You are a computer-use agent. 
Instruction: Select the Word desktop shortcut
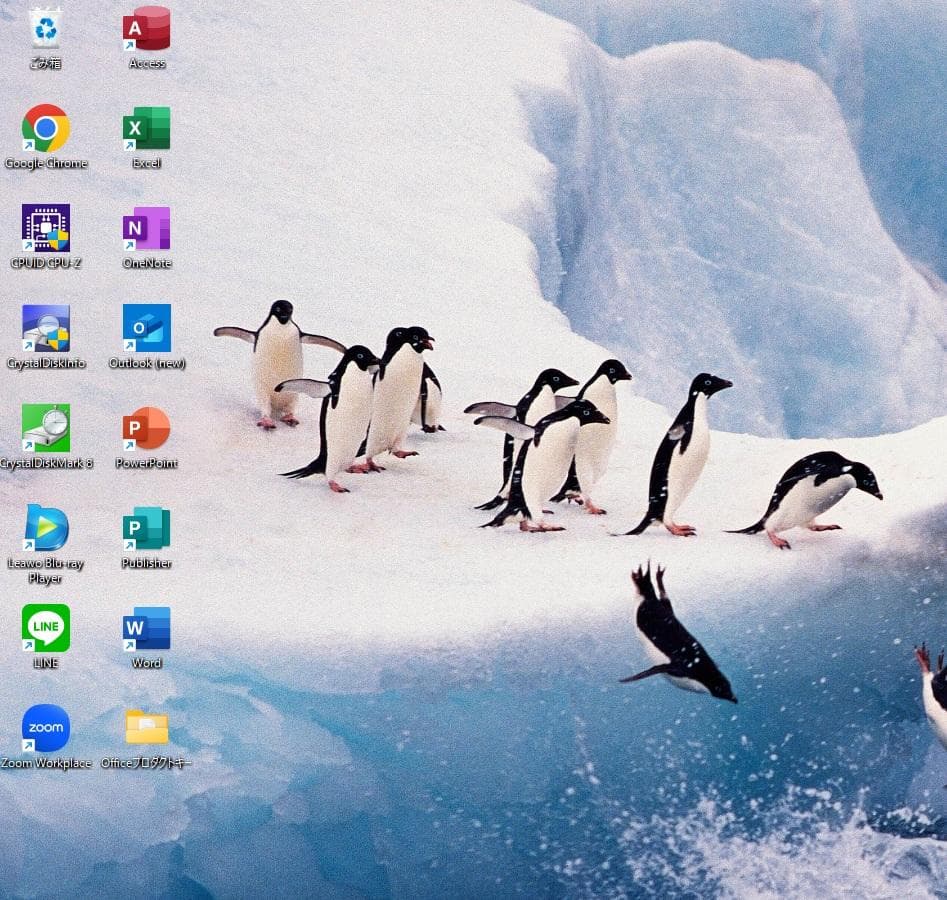(146, 628)
